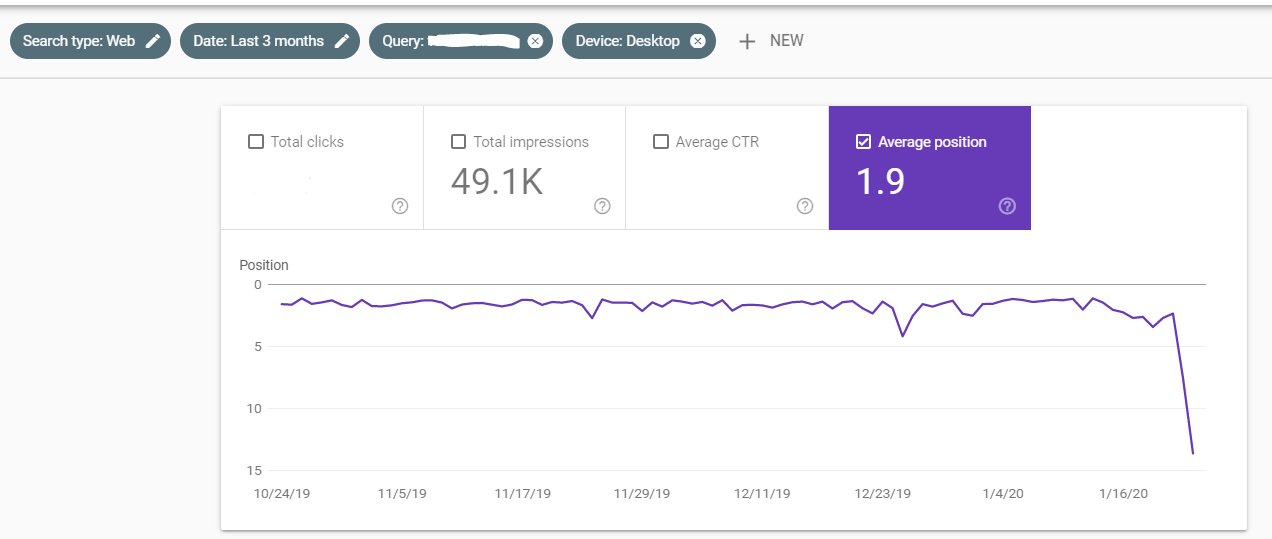Open the Query filter chip
The height and width of the screenshot is (539, 1272).
tap(461, 41)
